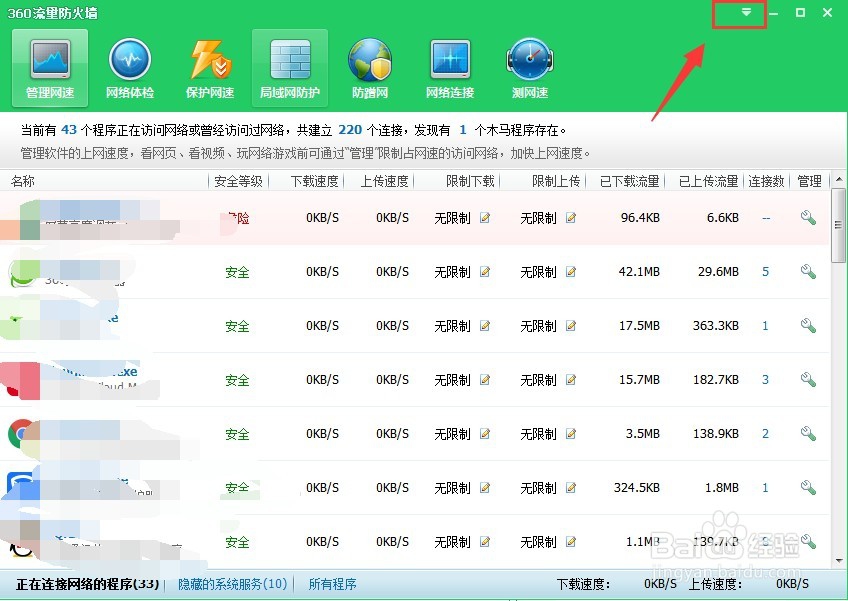Viewport: 848px width, 601px height.
Task: Select the 138.9KB upload traffic cell
Action: [x=716, y=434]
